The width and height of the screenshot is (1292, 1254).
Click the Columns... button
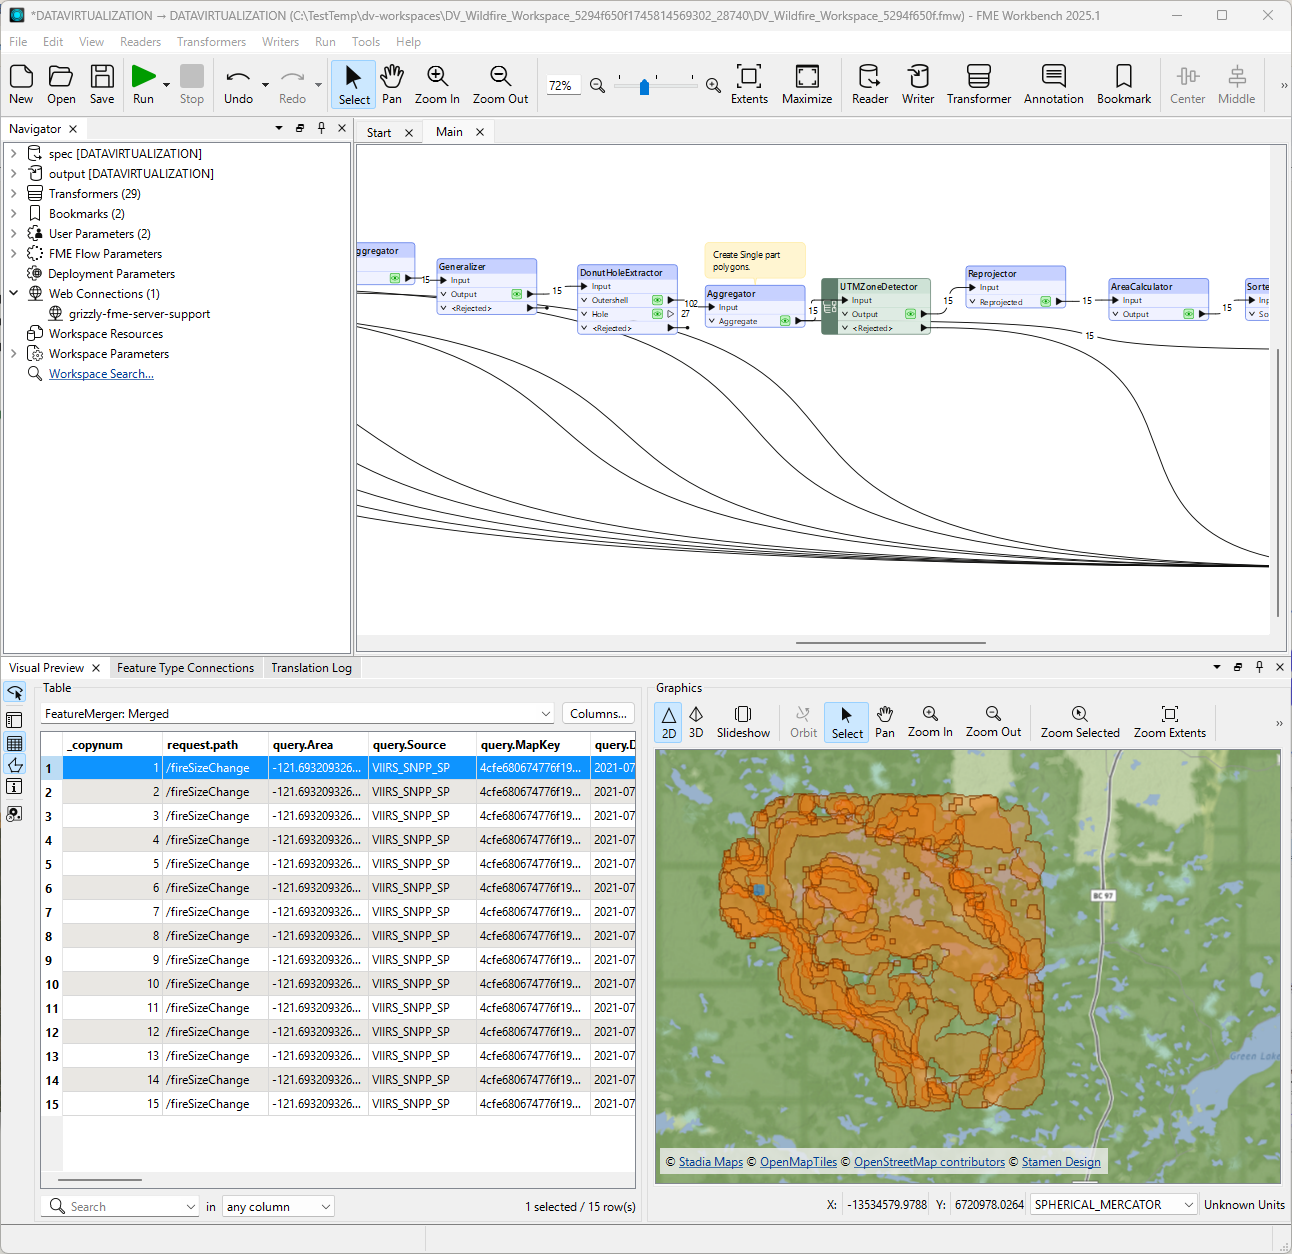598,714
